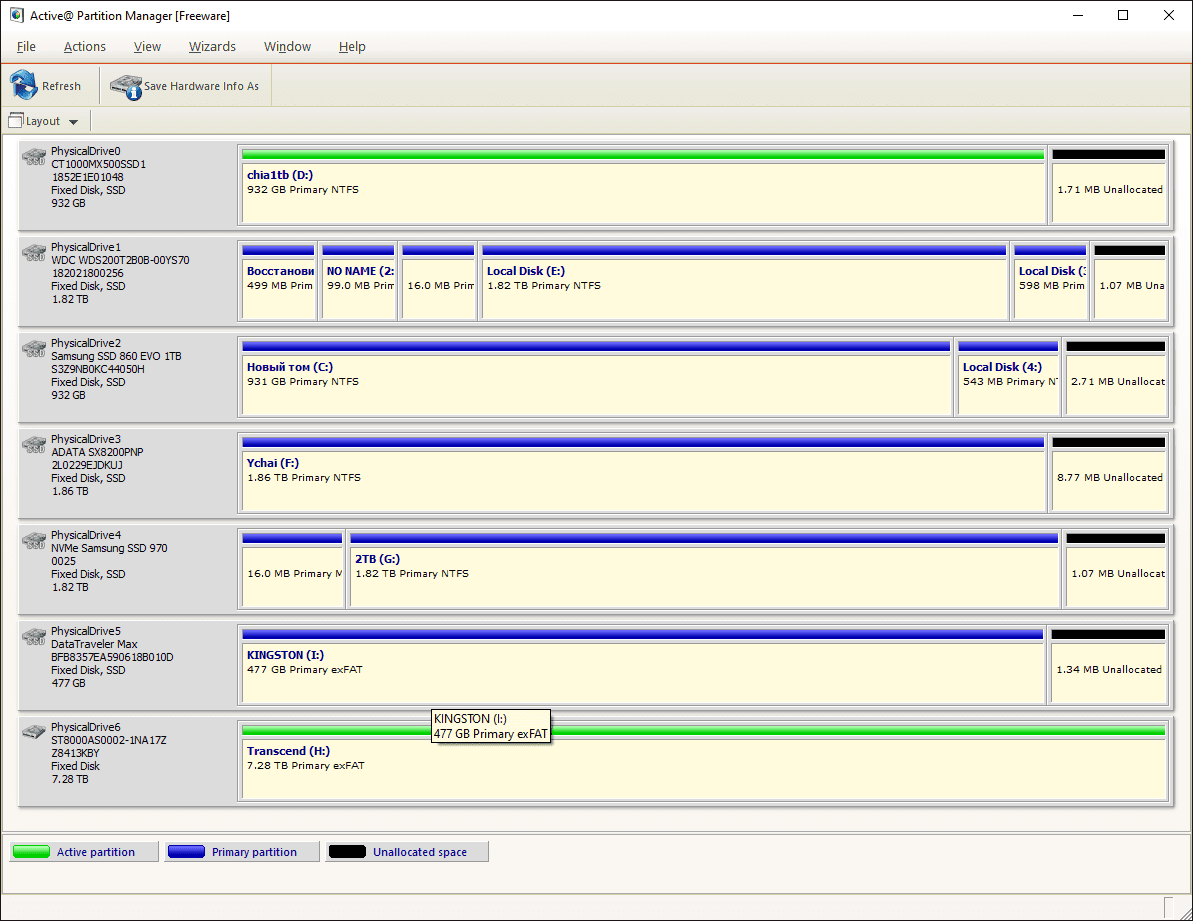Select the Transcend (H:) partition
This screenshot has width=1193, height=921.
(703, 761)
